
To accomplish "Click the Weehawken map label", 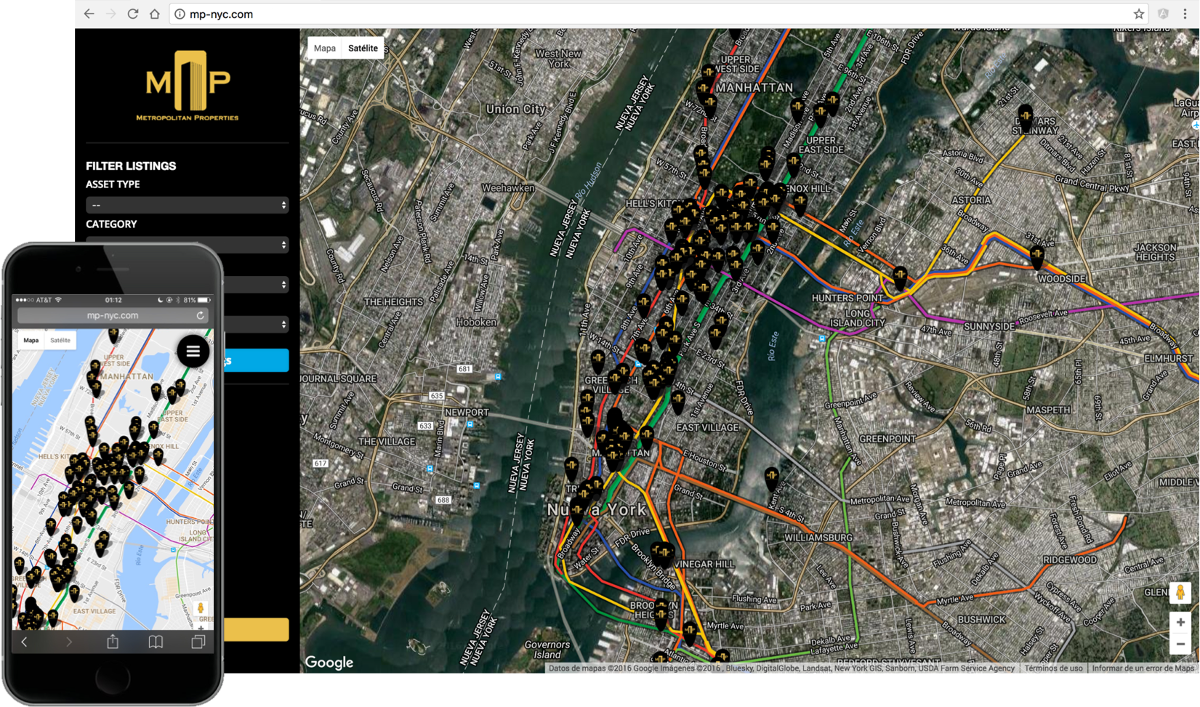I will [x=508, y=187].
